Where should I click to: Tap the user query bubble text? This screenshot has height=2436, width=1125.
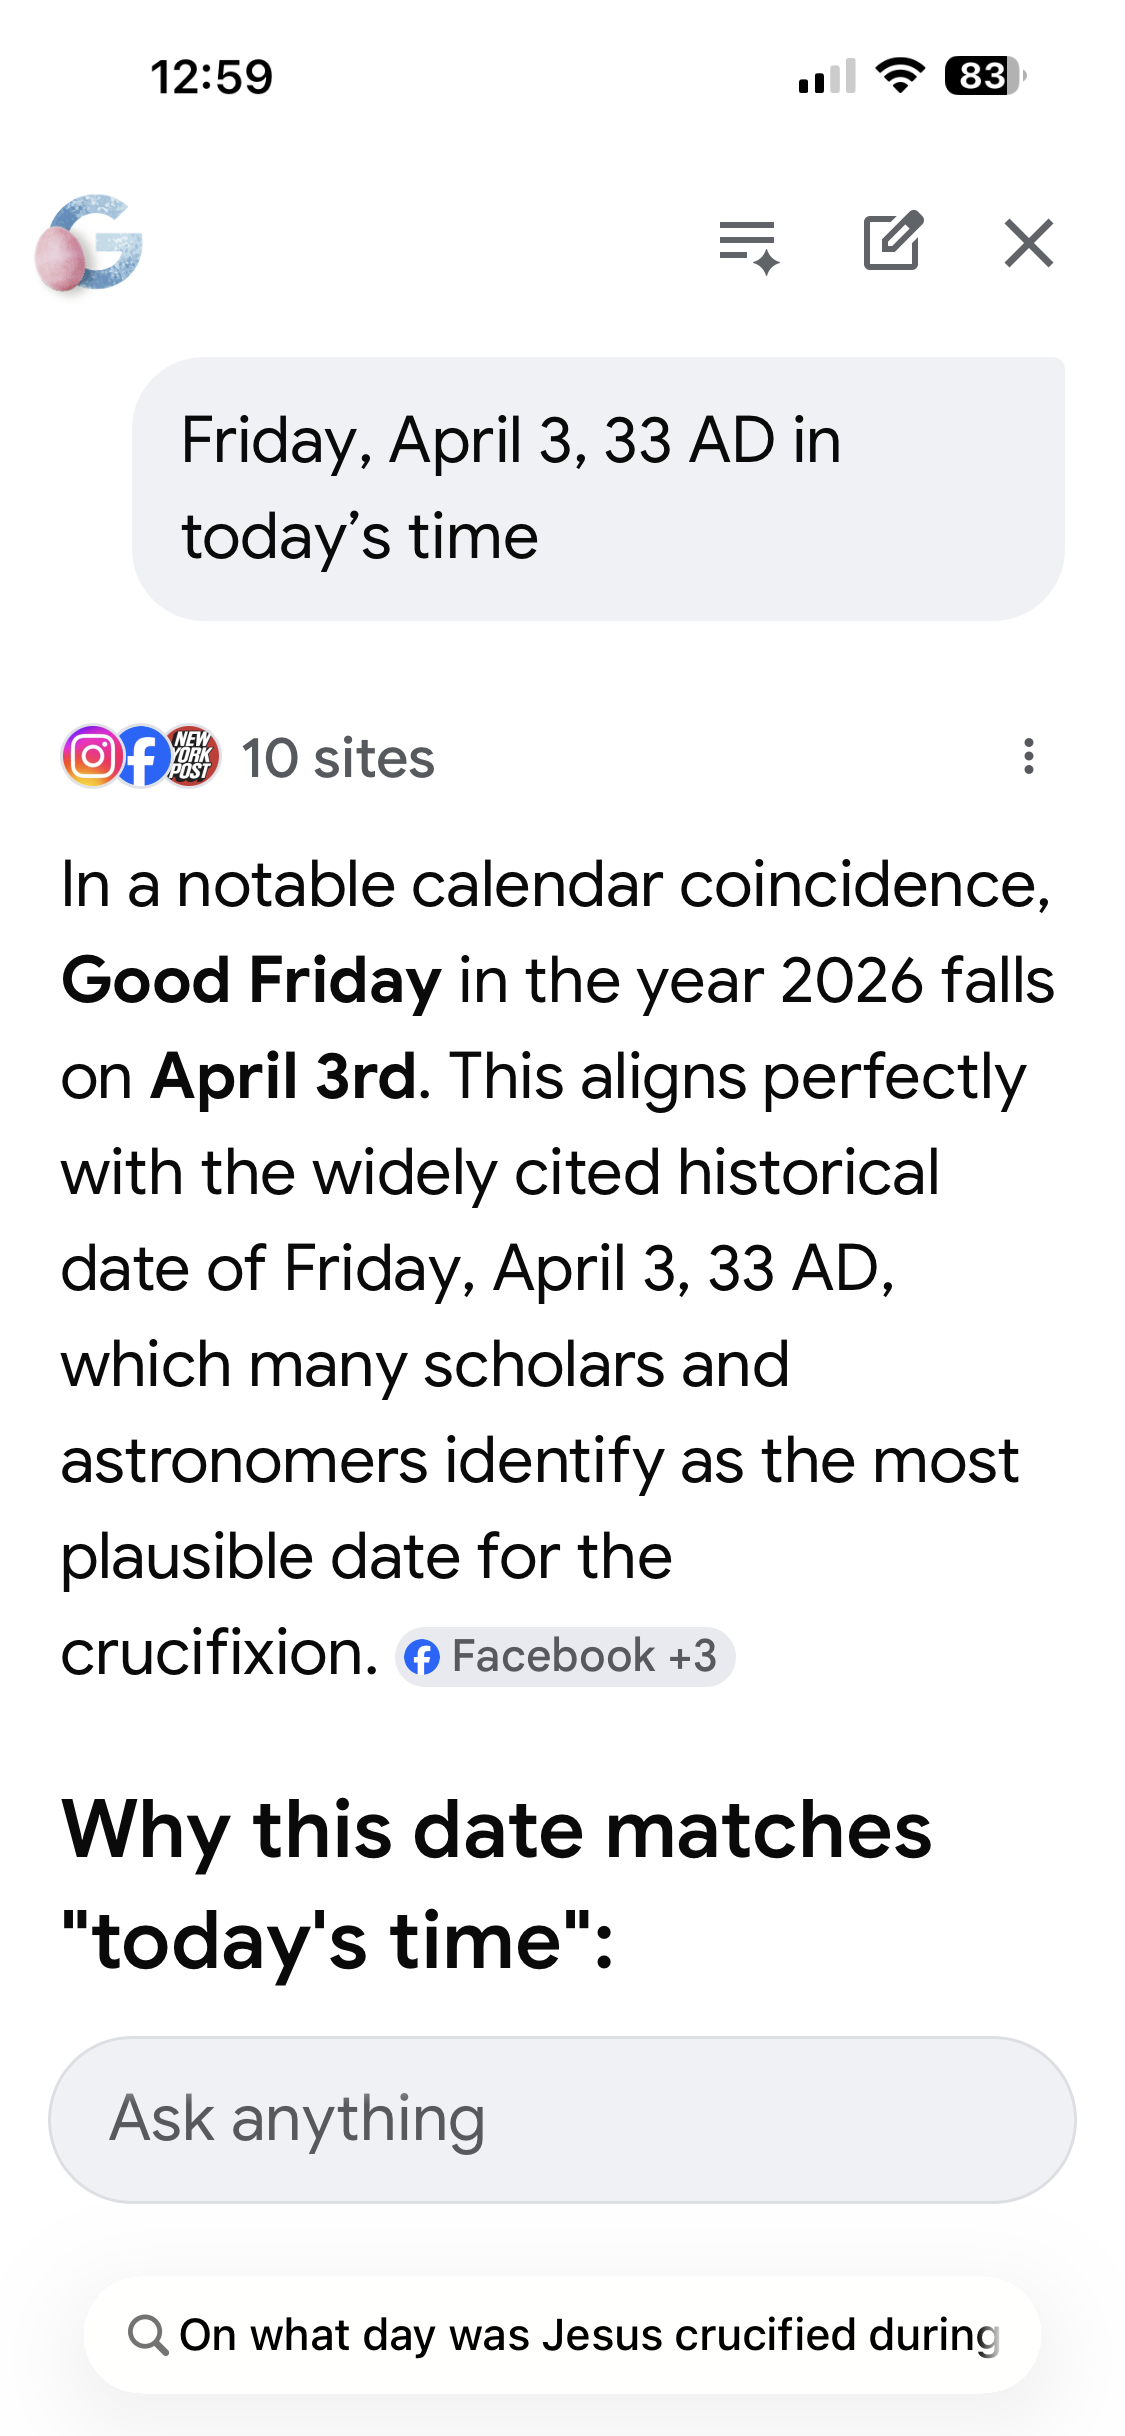pos(510,488)
